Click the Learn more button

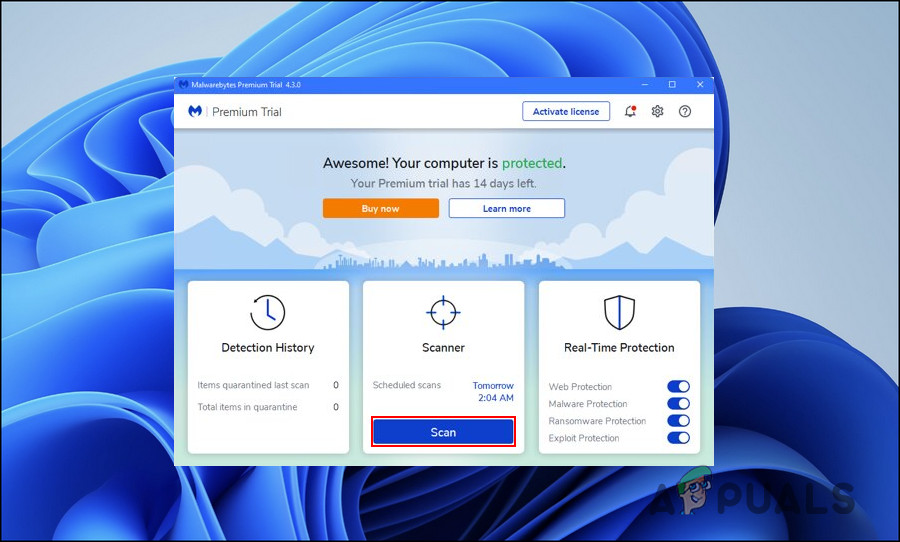point(507,208)
